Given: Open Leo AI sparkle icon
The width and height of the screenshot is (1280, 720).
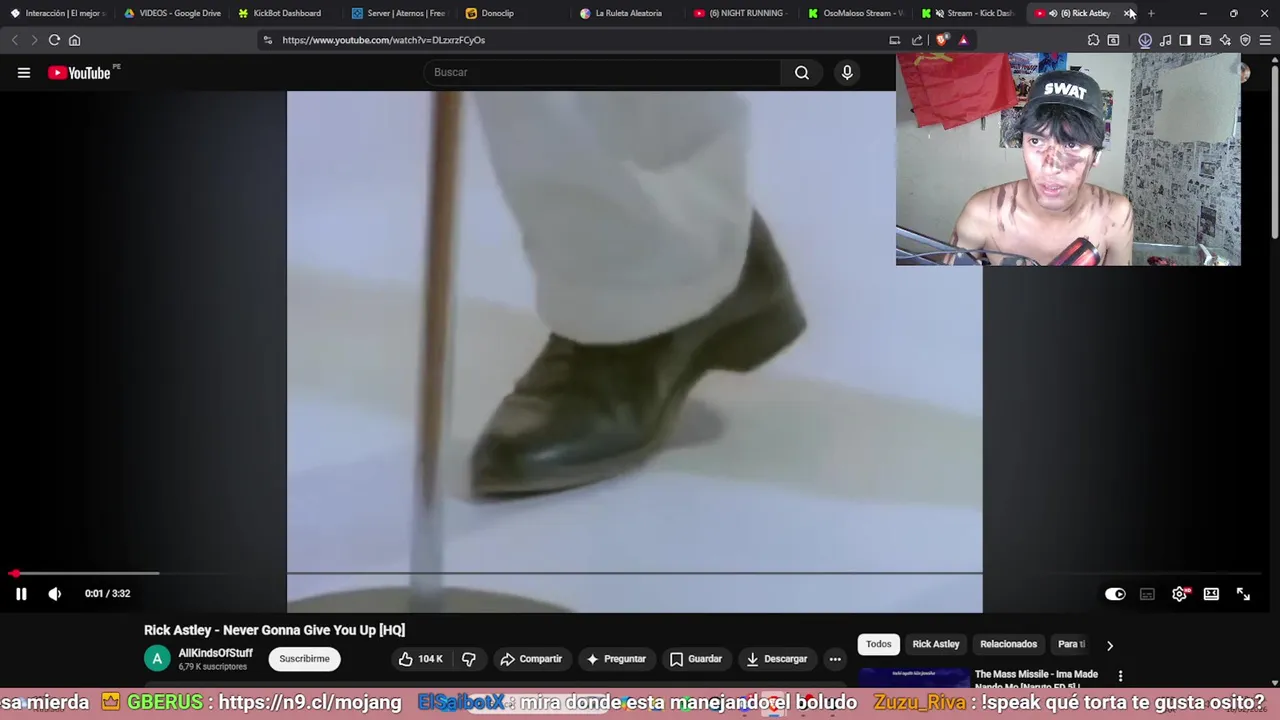Looking at the screenshot, I should 1225,40.
